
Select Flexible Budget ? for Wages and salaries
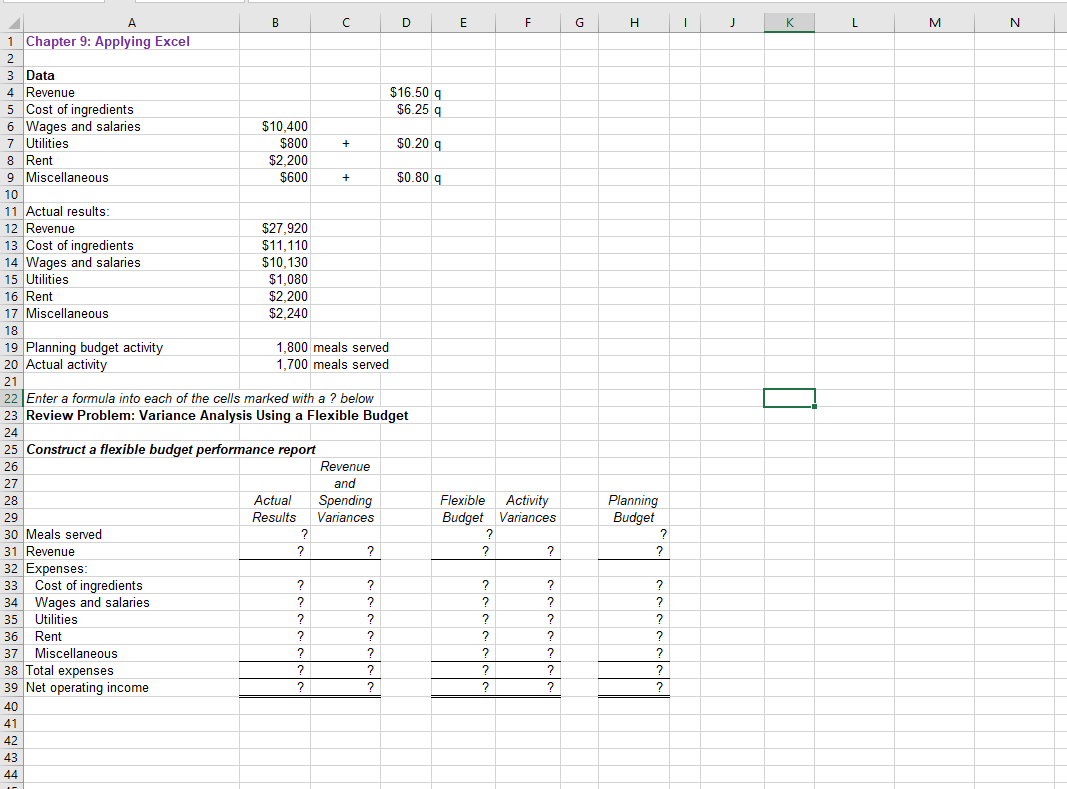463,603
